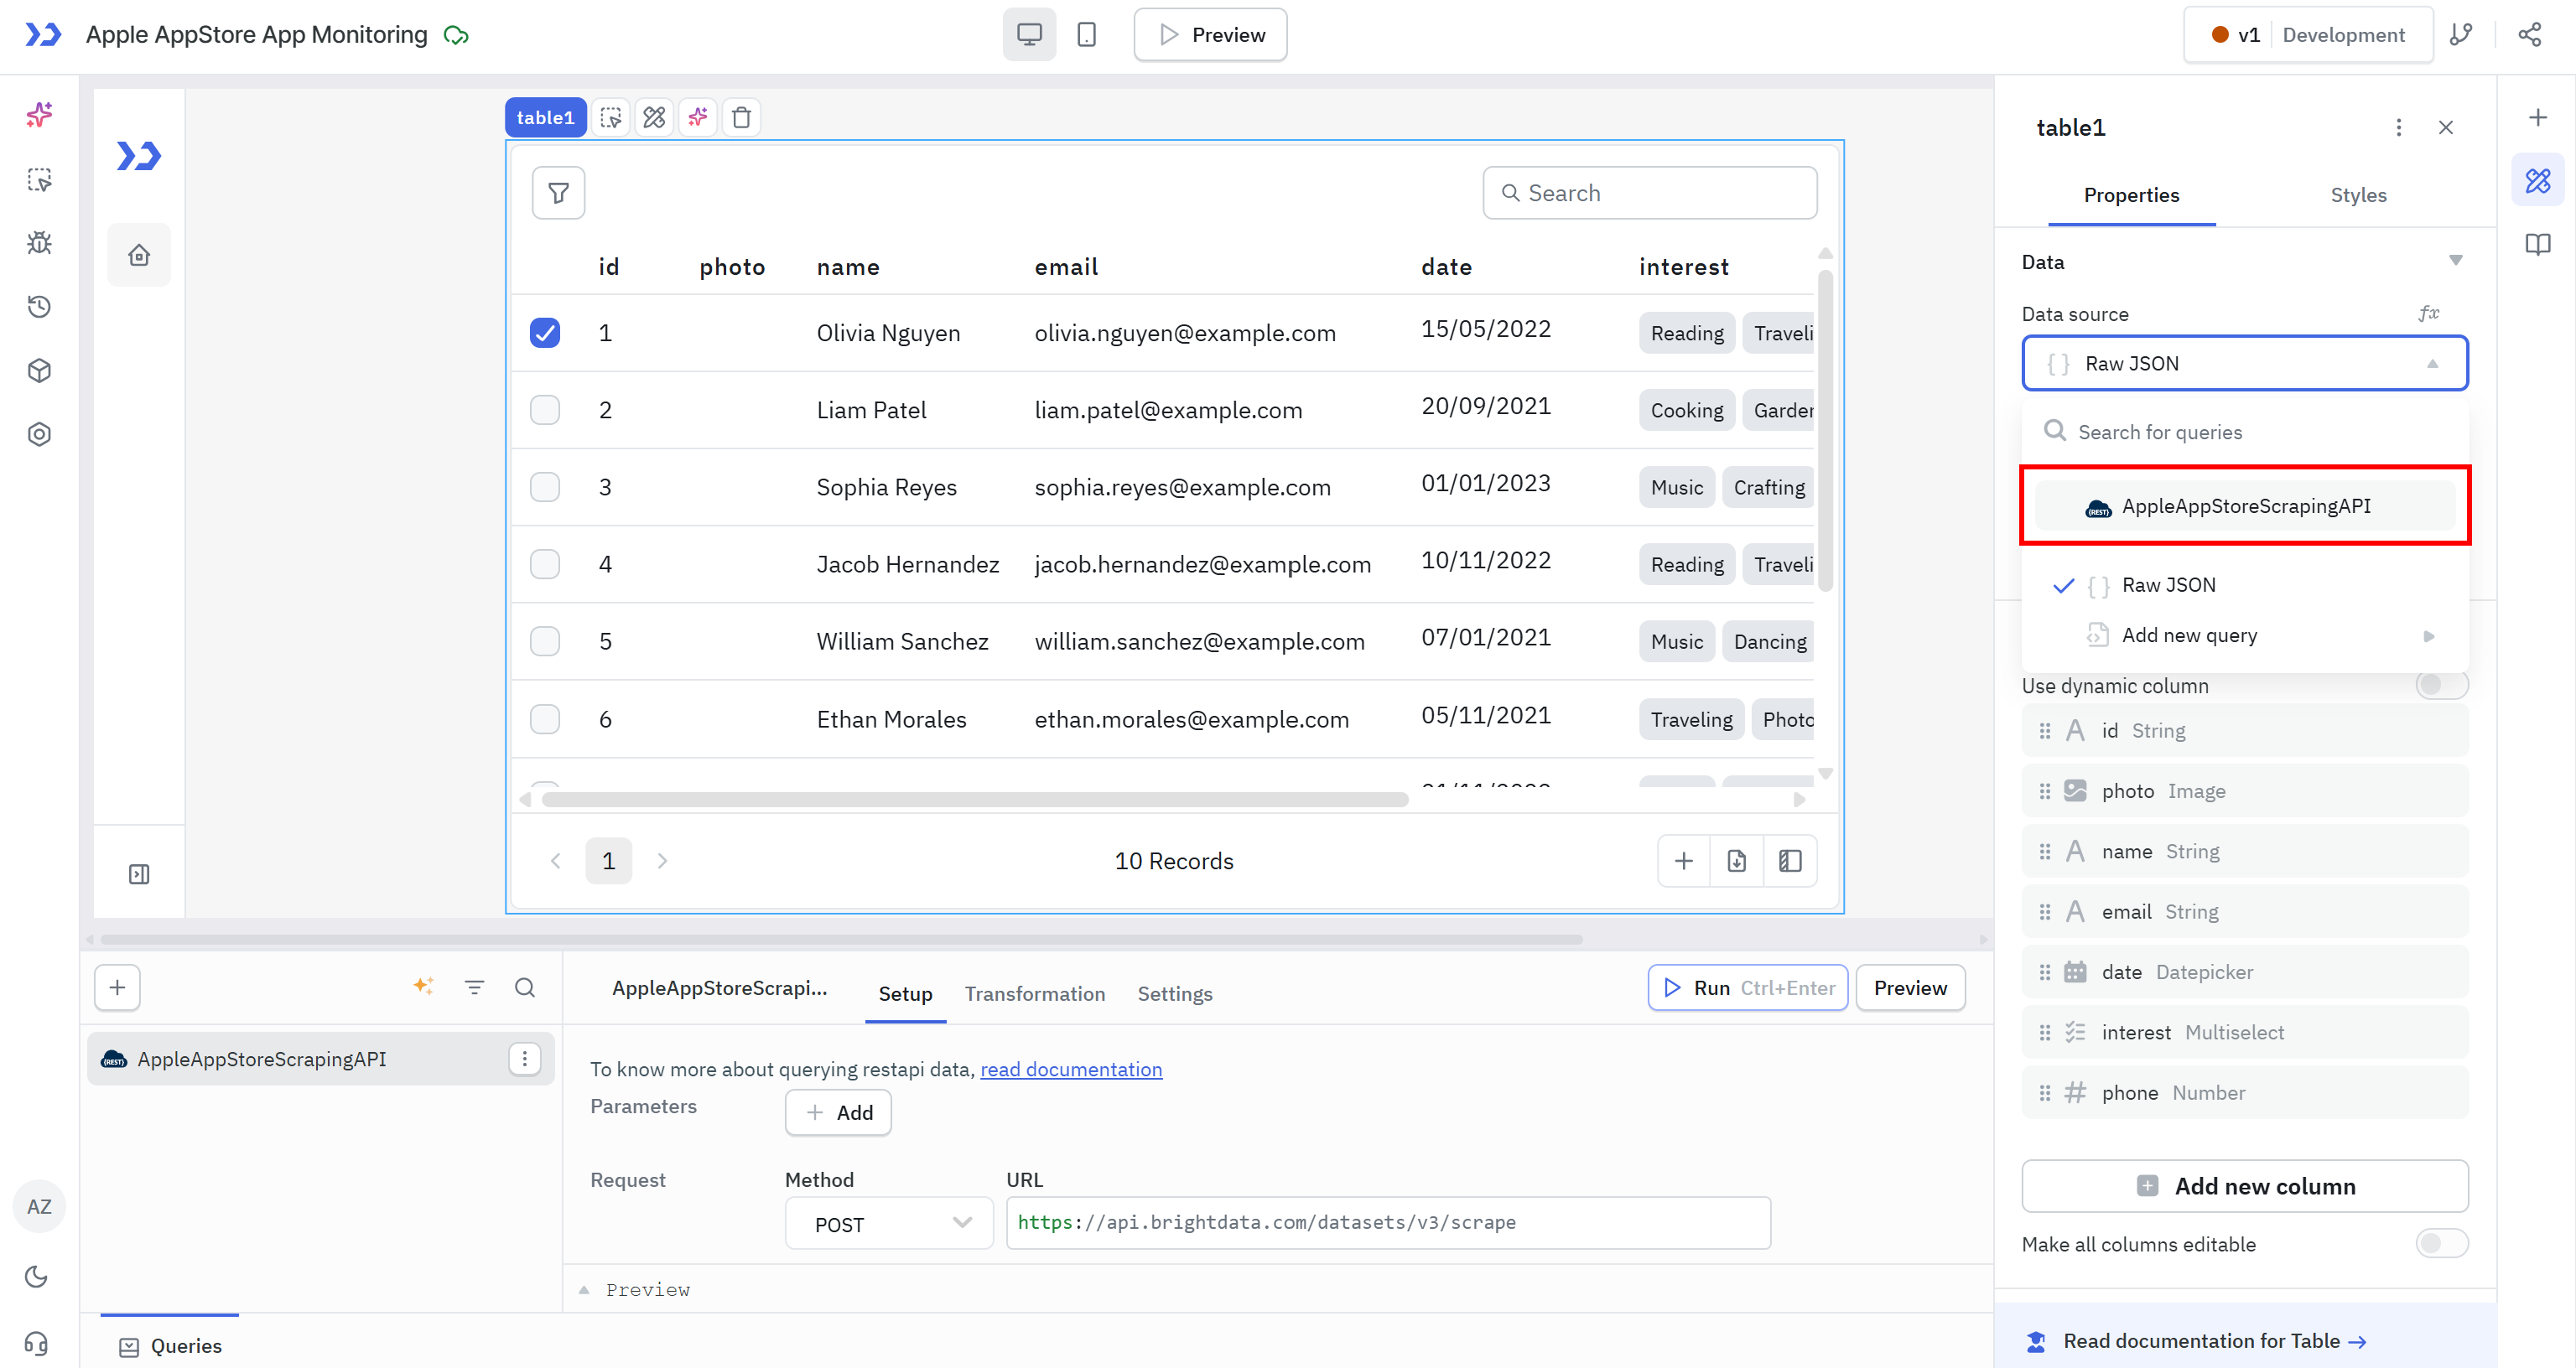Open the share icon in top bar
This screenshot has width=2576, height=1368.
click(x=2530, y=35)
